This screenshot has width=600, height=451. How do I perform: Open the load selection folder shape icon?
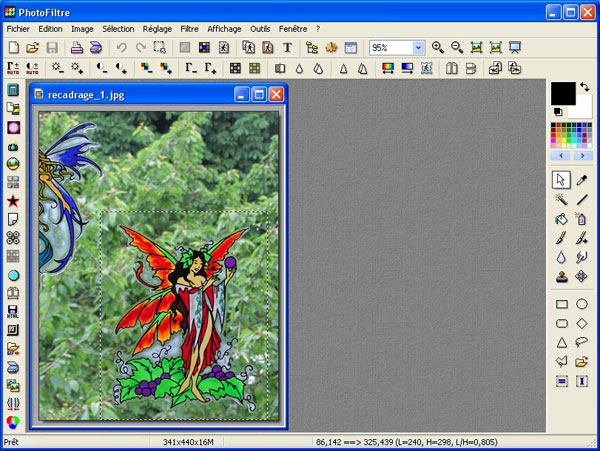point(582,361)
